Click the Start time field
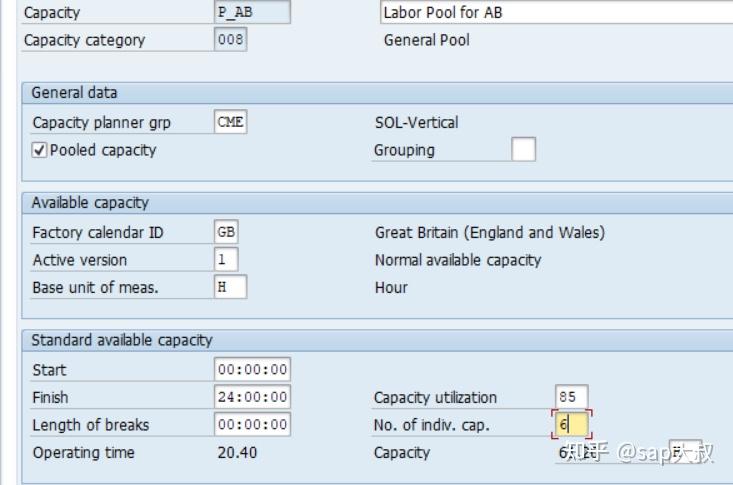733x485 pixels. pos(253,369)
